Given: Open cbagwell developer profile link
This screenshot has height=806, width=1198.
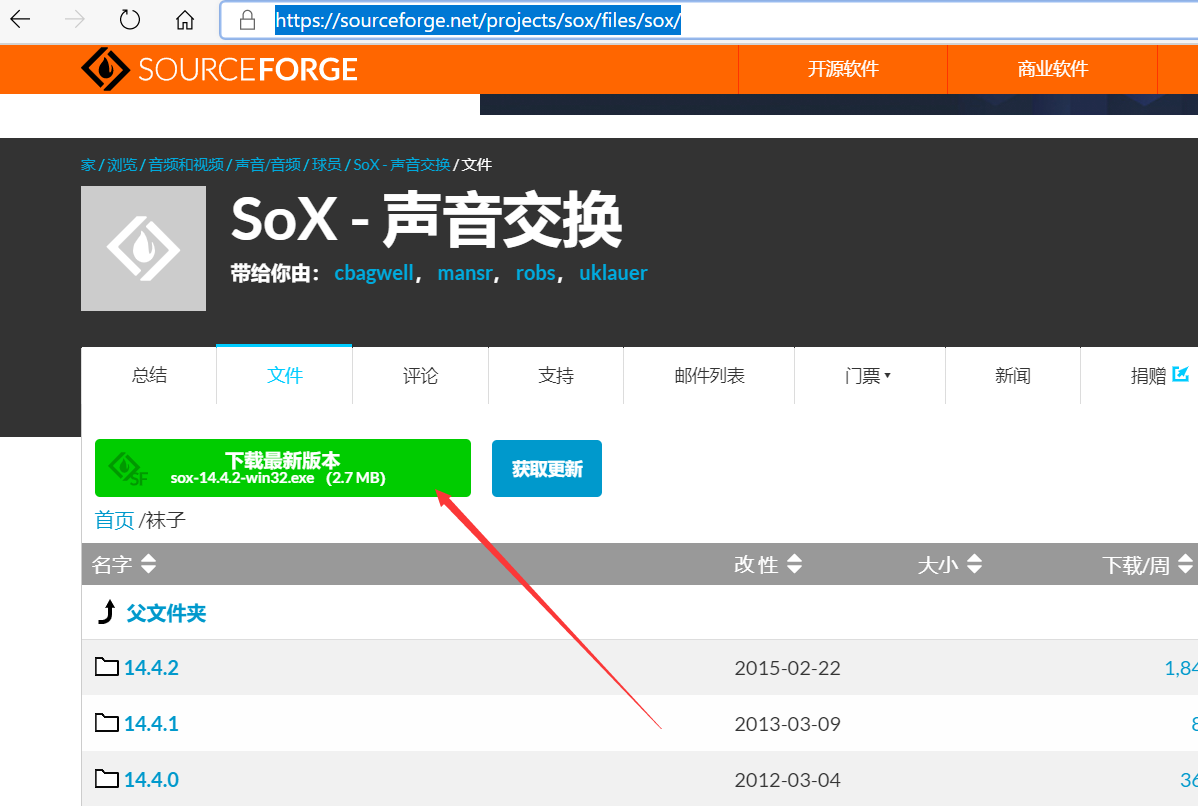Looking at the screenshot, I should click(374, 273).
